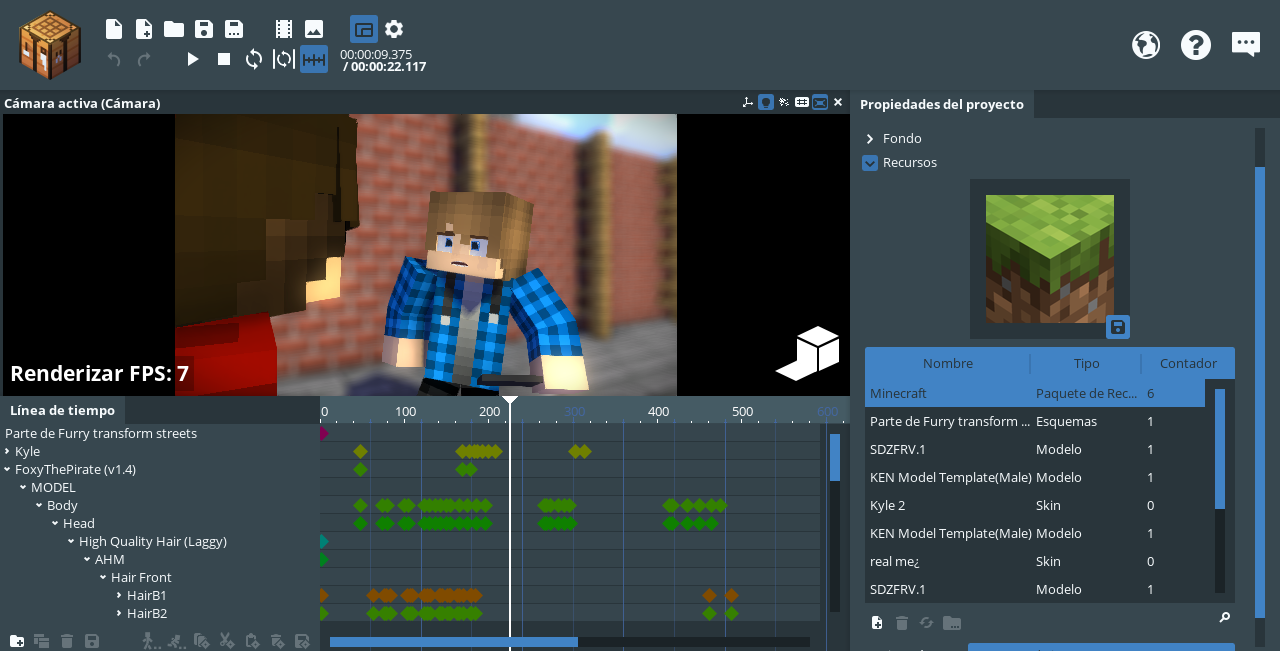
Task: Expand the Fondo section
Action: [x=870, y=139]
